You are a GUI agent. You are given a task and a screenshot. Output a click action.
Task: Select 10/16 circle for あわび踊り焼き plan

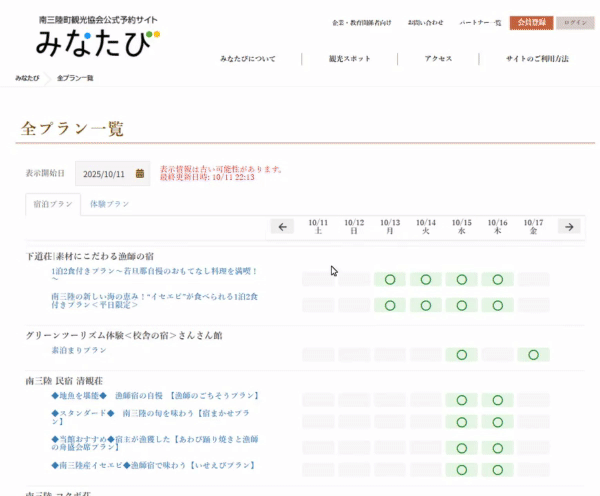click(x=497, y=448)
